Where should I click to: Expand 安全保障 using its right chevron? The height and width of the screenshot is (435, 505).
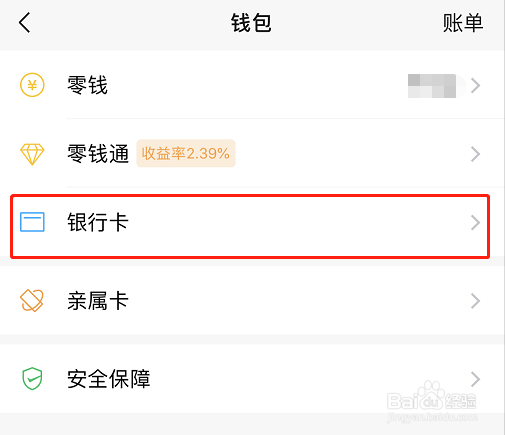pos(476,379)
